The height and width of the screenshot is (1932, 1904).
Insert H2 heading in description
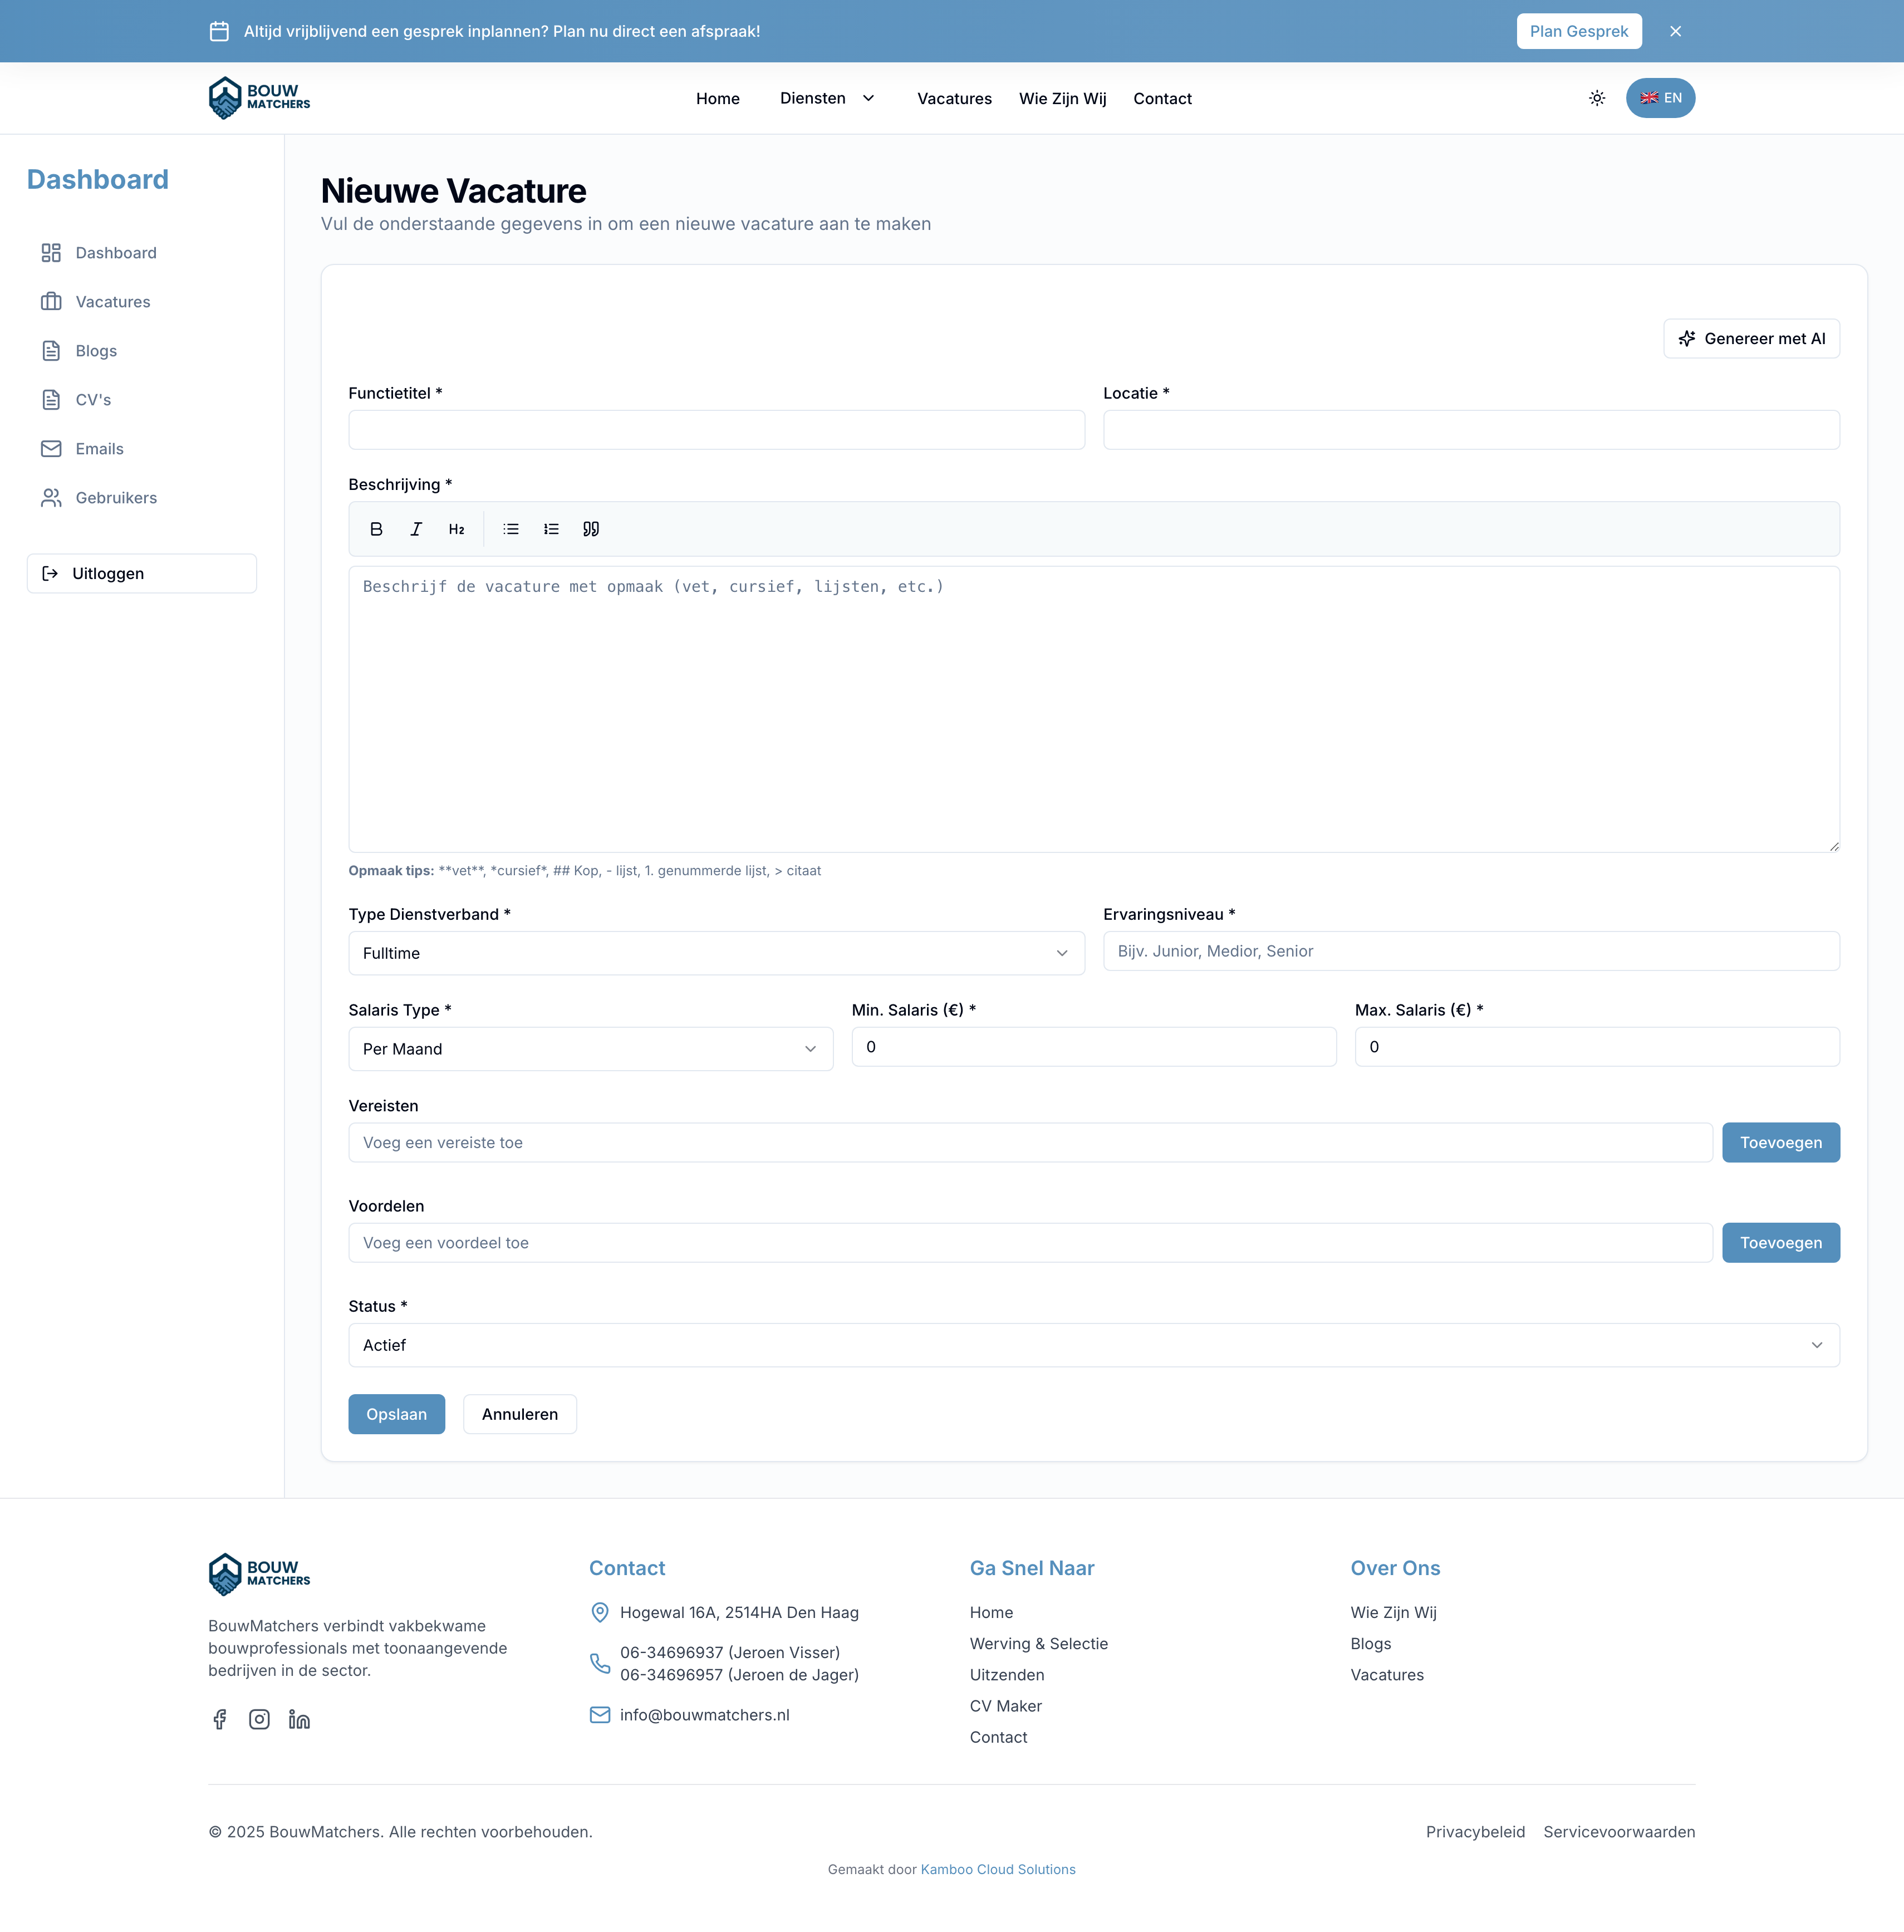tap(456, 529)
